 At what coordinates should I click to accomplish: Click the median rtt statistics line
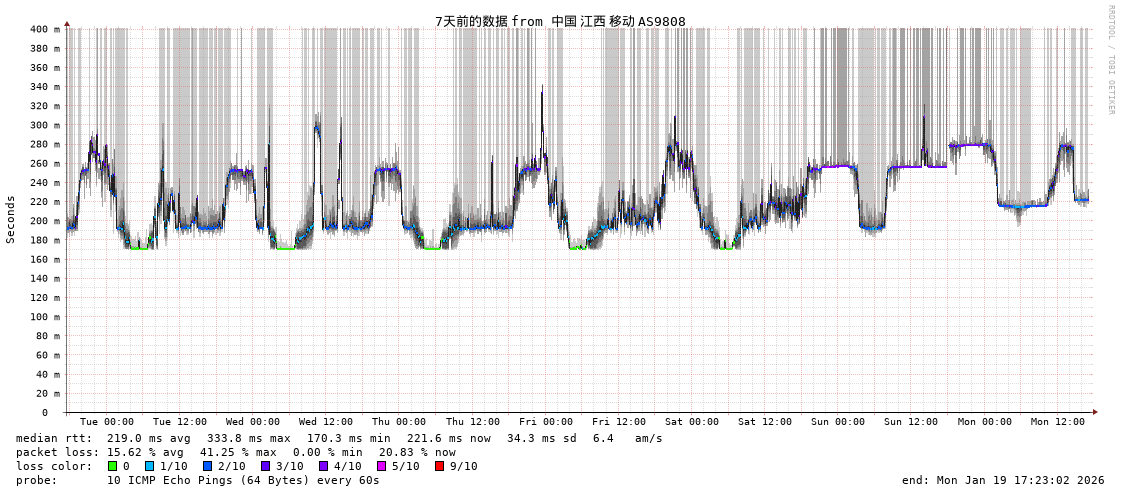[339, 438]
